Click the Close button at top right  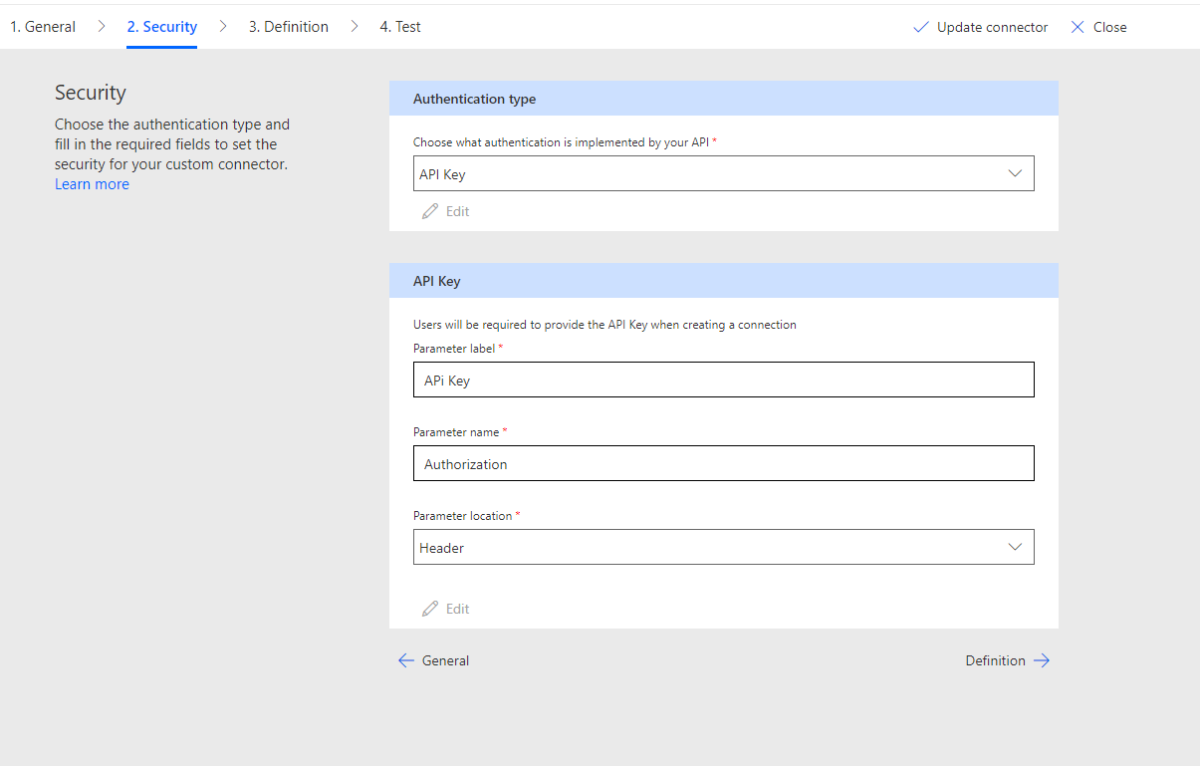1108,27
